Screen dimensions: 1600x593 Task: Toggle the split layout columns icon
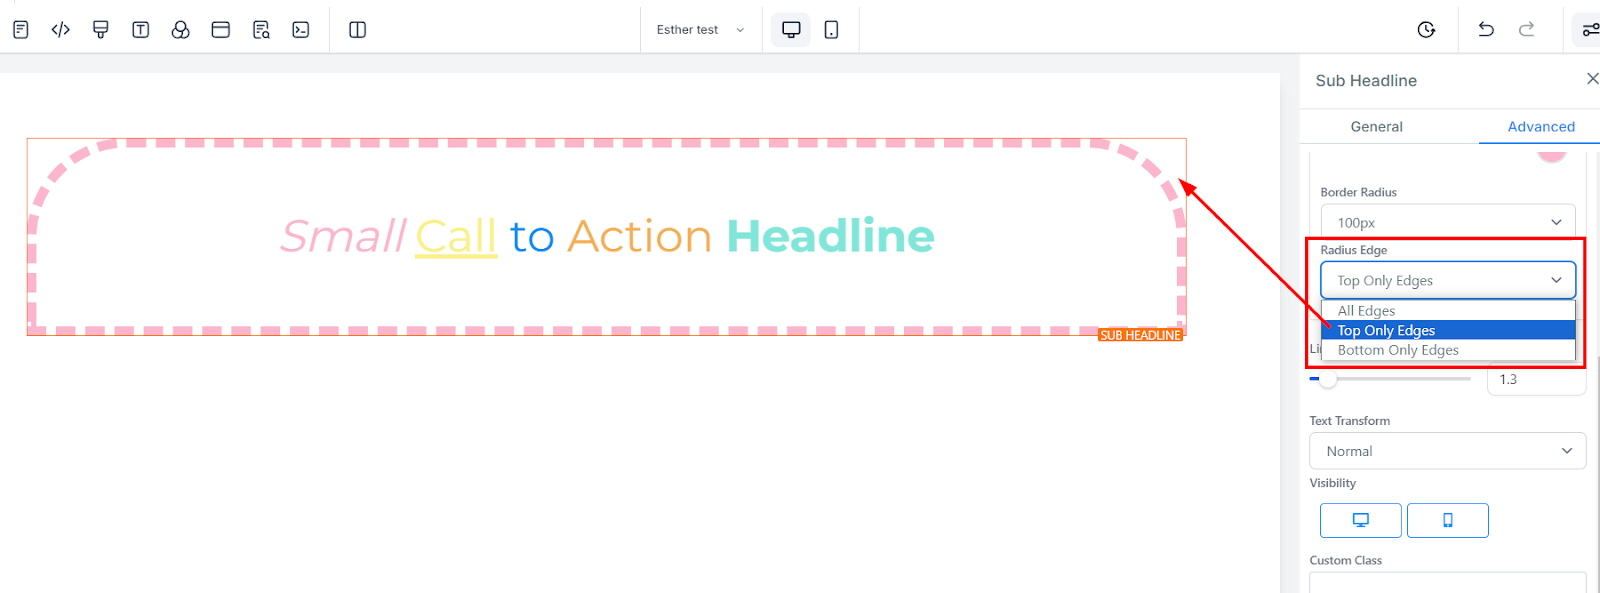coord(357,30)
